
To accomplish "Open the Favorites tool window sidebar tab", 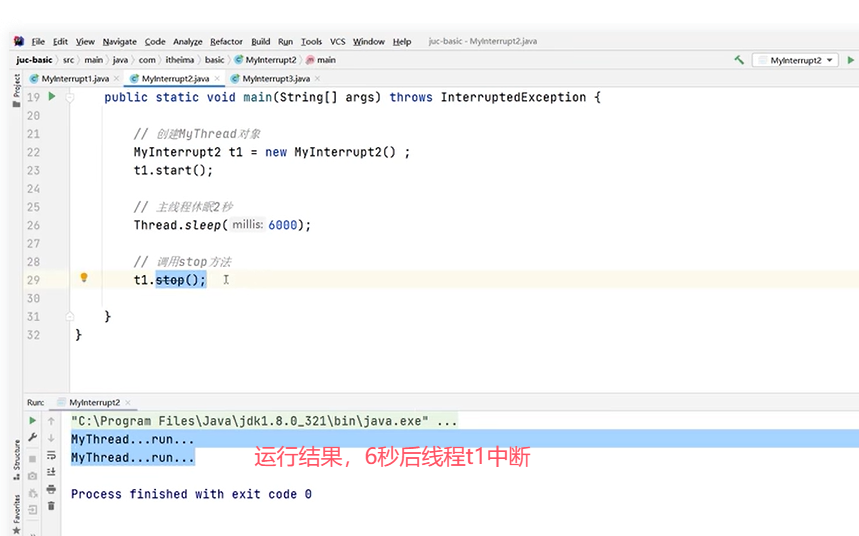I will (x=16, y=514).
